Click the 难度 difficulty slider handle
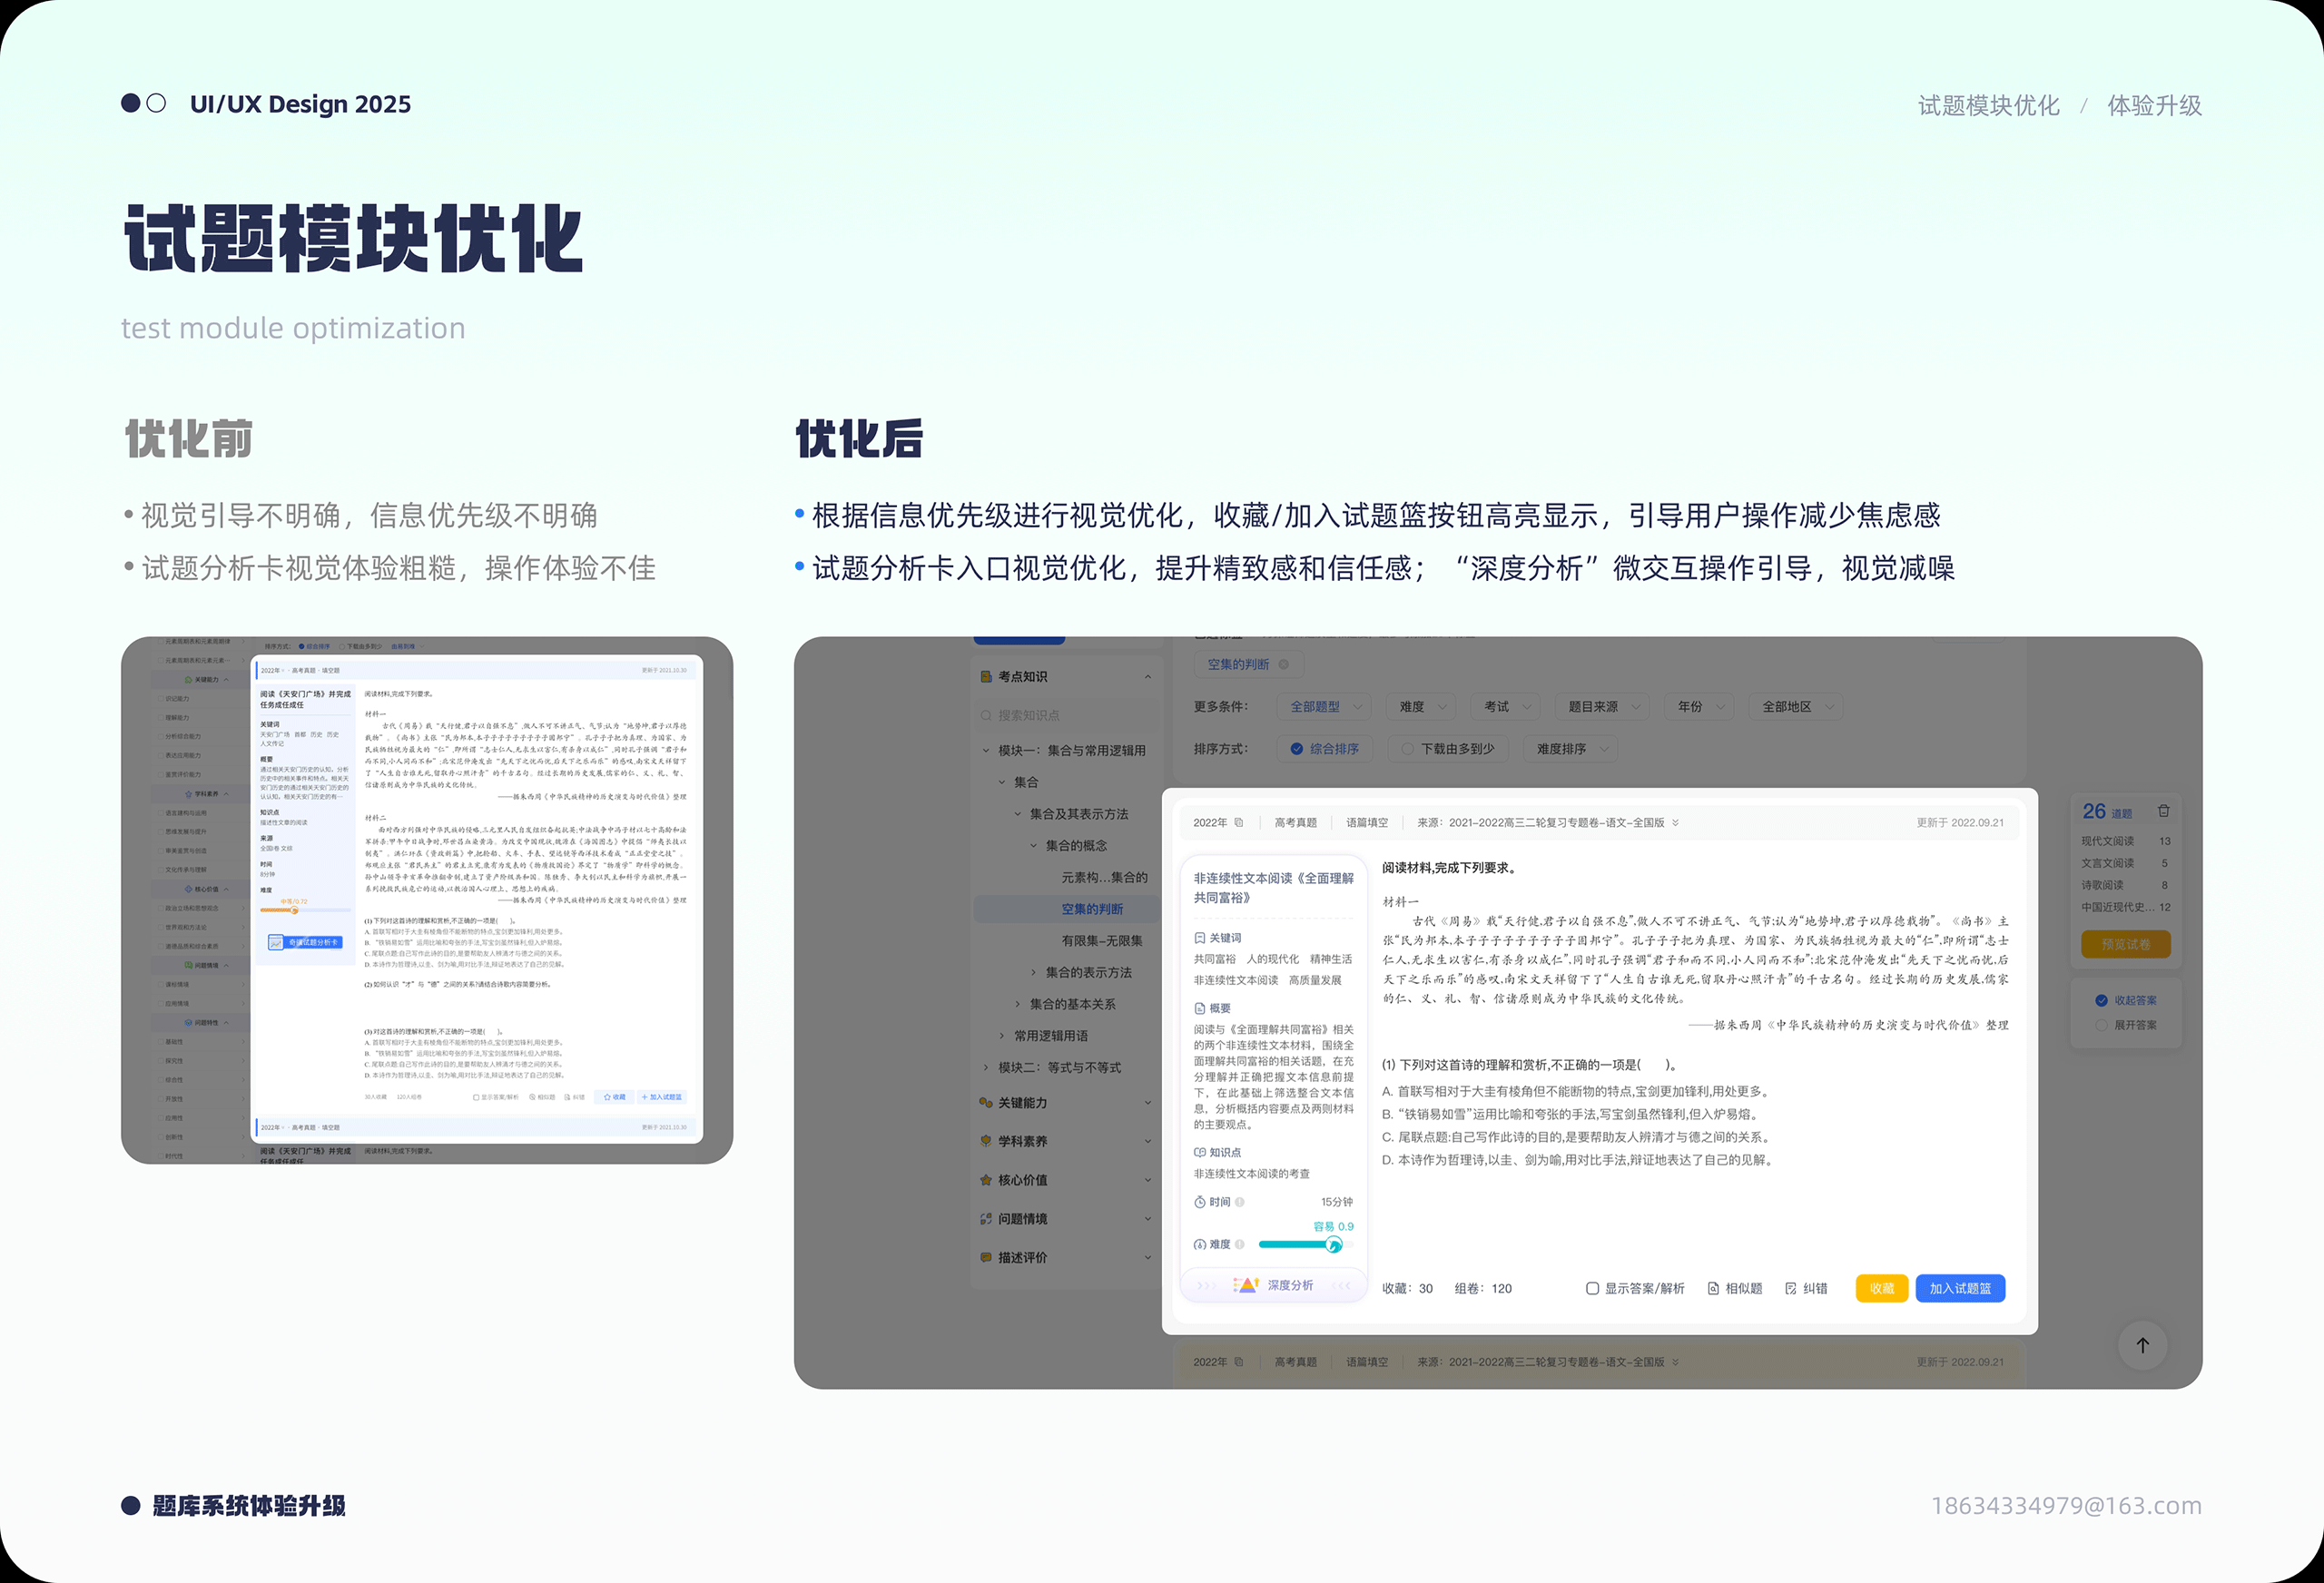The width and height of the screenshot is (2324, 1583). click(1333, 1244)
